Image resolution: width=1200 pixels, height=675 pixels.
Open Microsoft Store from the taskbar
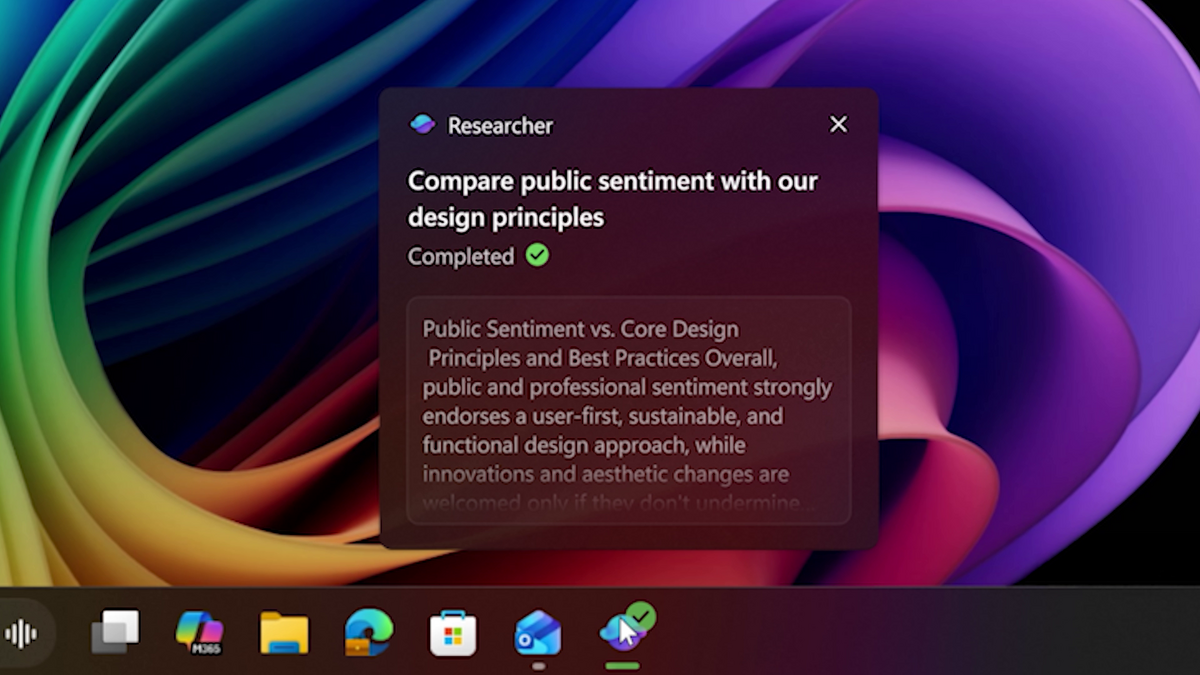453,633
